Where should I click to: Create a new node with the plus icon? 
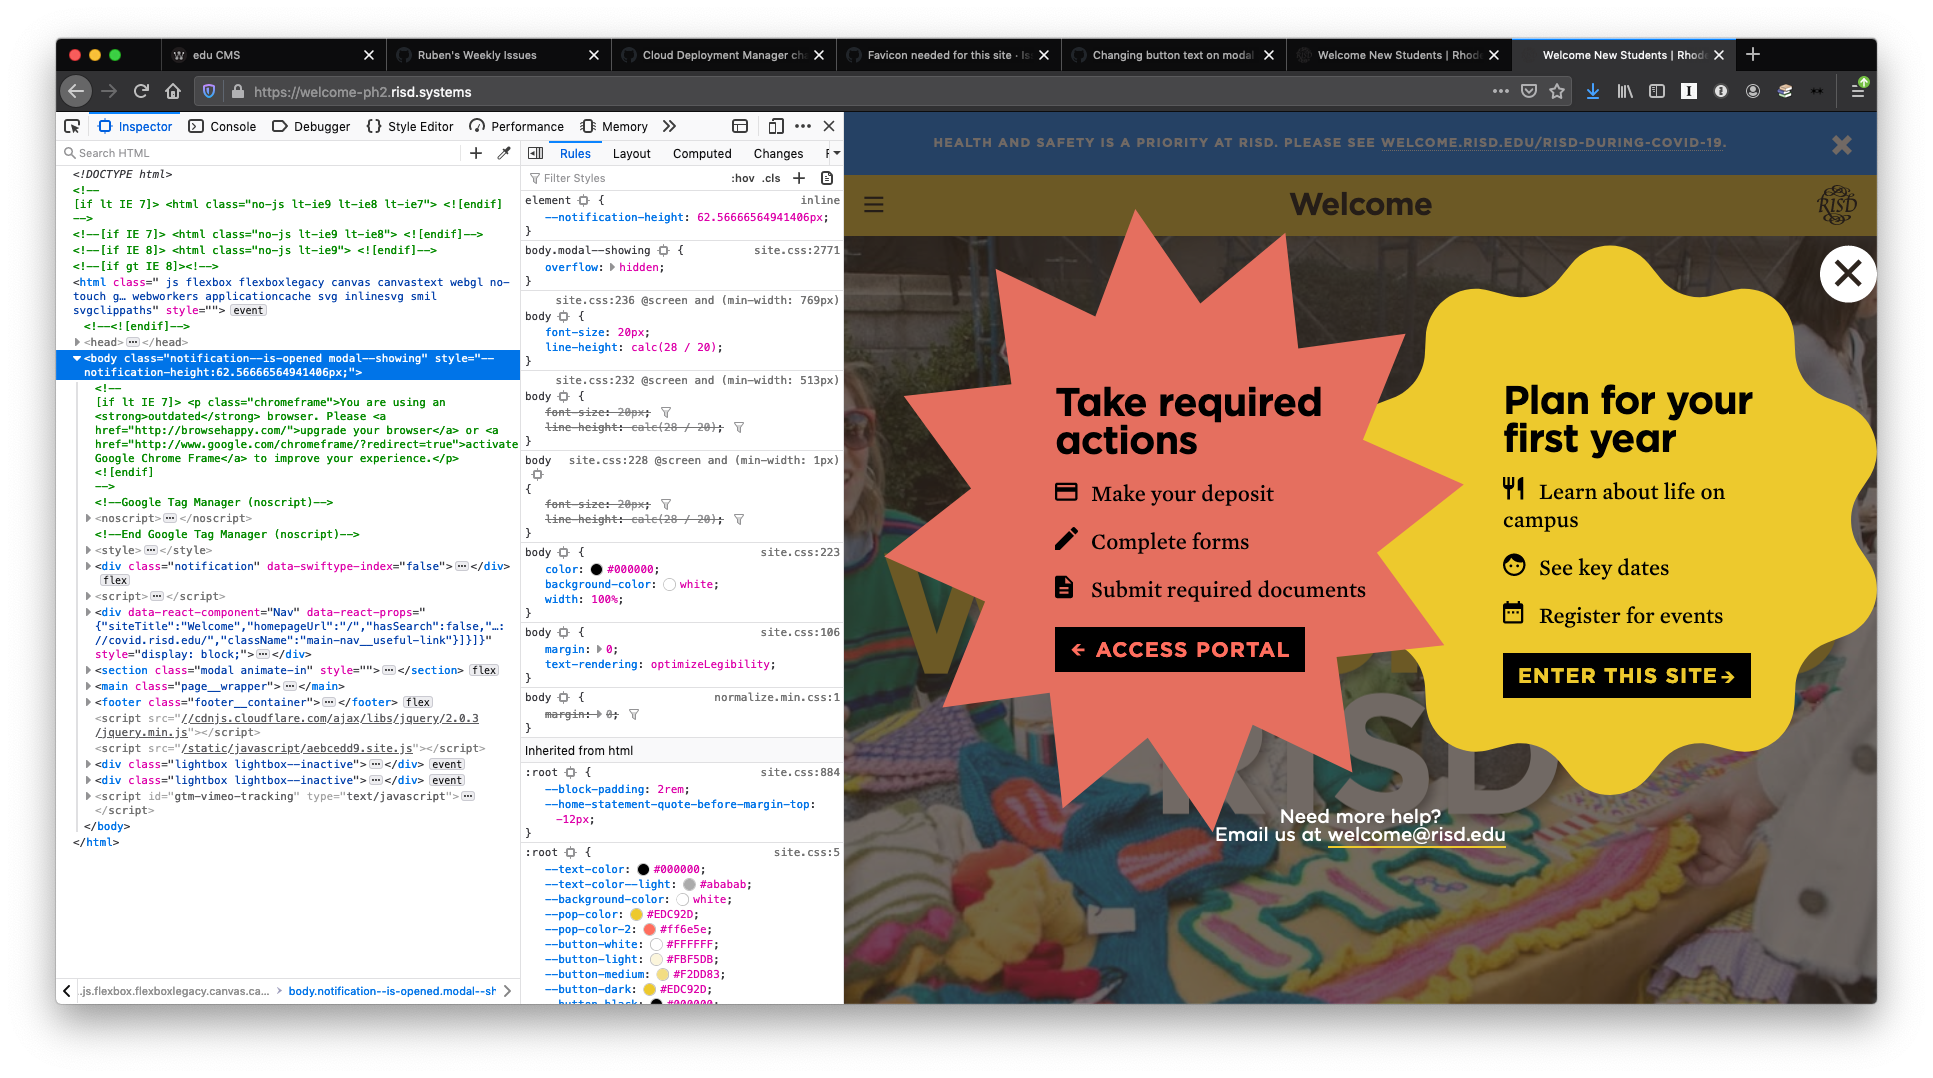click(476, 153)
